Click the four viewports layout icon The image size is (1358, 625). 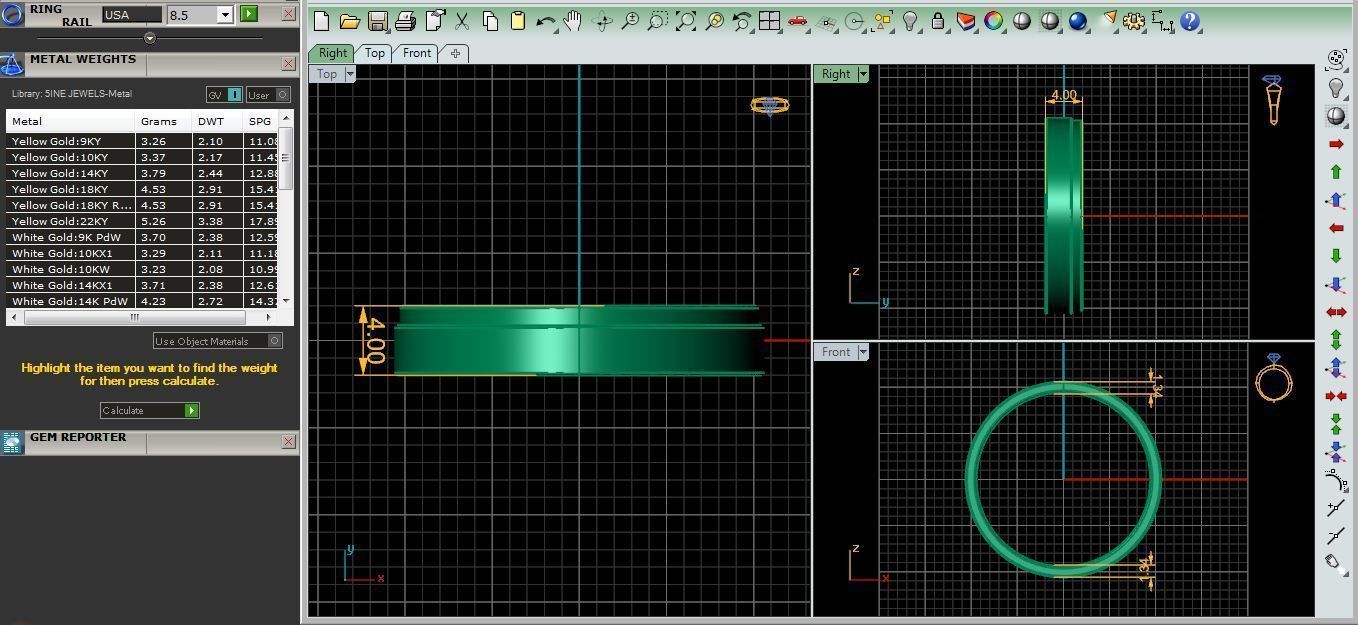coord(769,20)
